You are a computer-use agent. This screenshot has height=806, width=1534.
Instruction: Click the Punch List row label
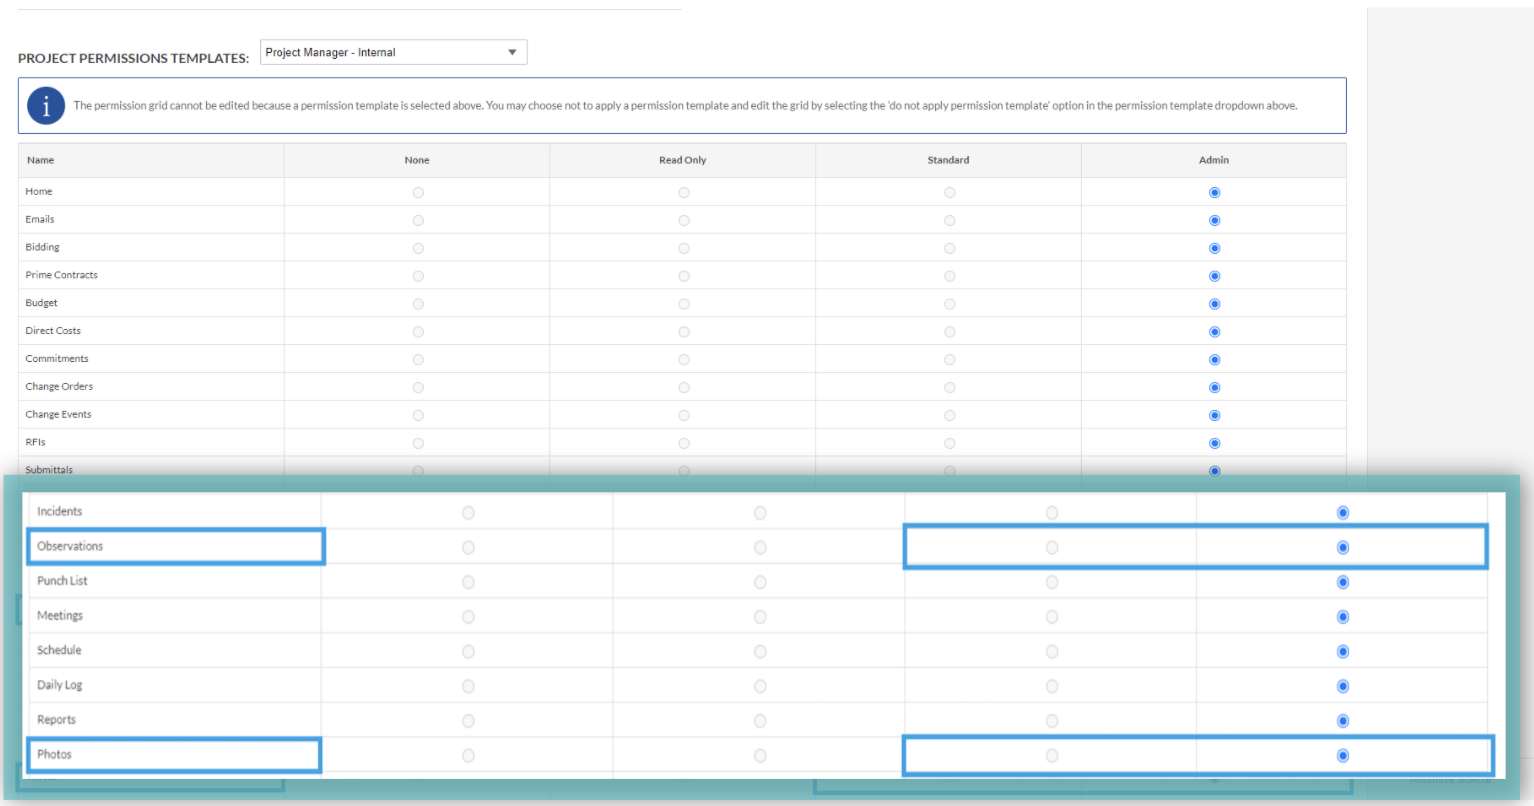[62, 581]
